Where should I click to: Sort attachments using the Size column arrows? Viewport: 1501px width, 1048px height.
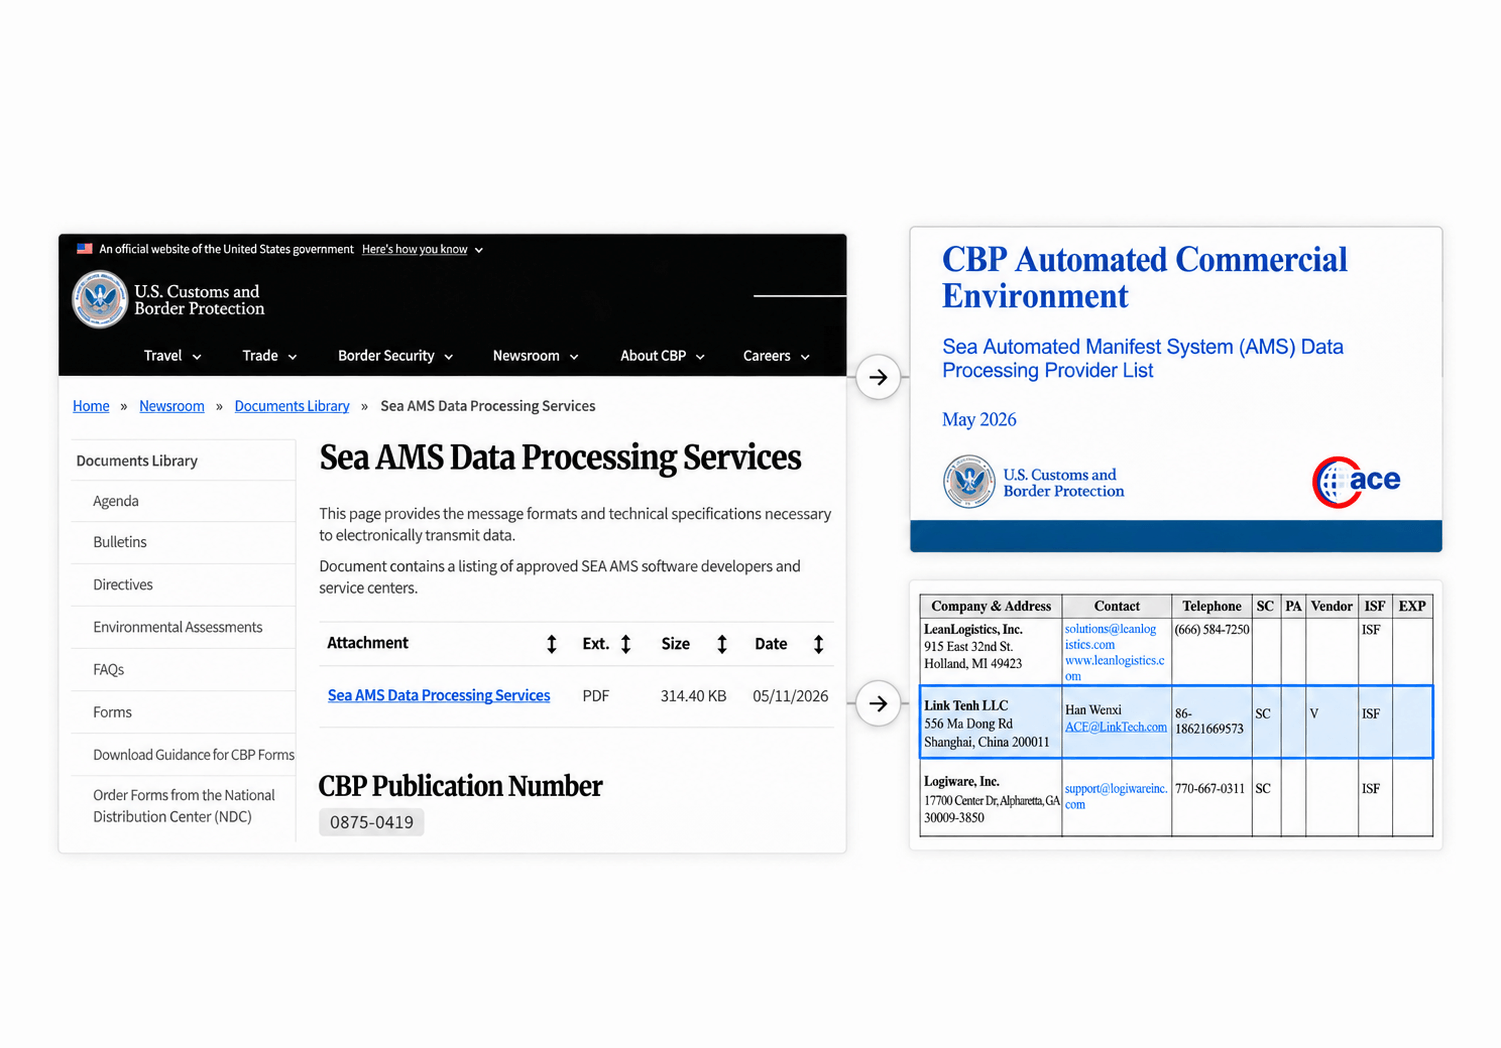[722, 644]
